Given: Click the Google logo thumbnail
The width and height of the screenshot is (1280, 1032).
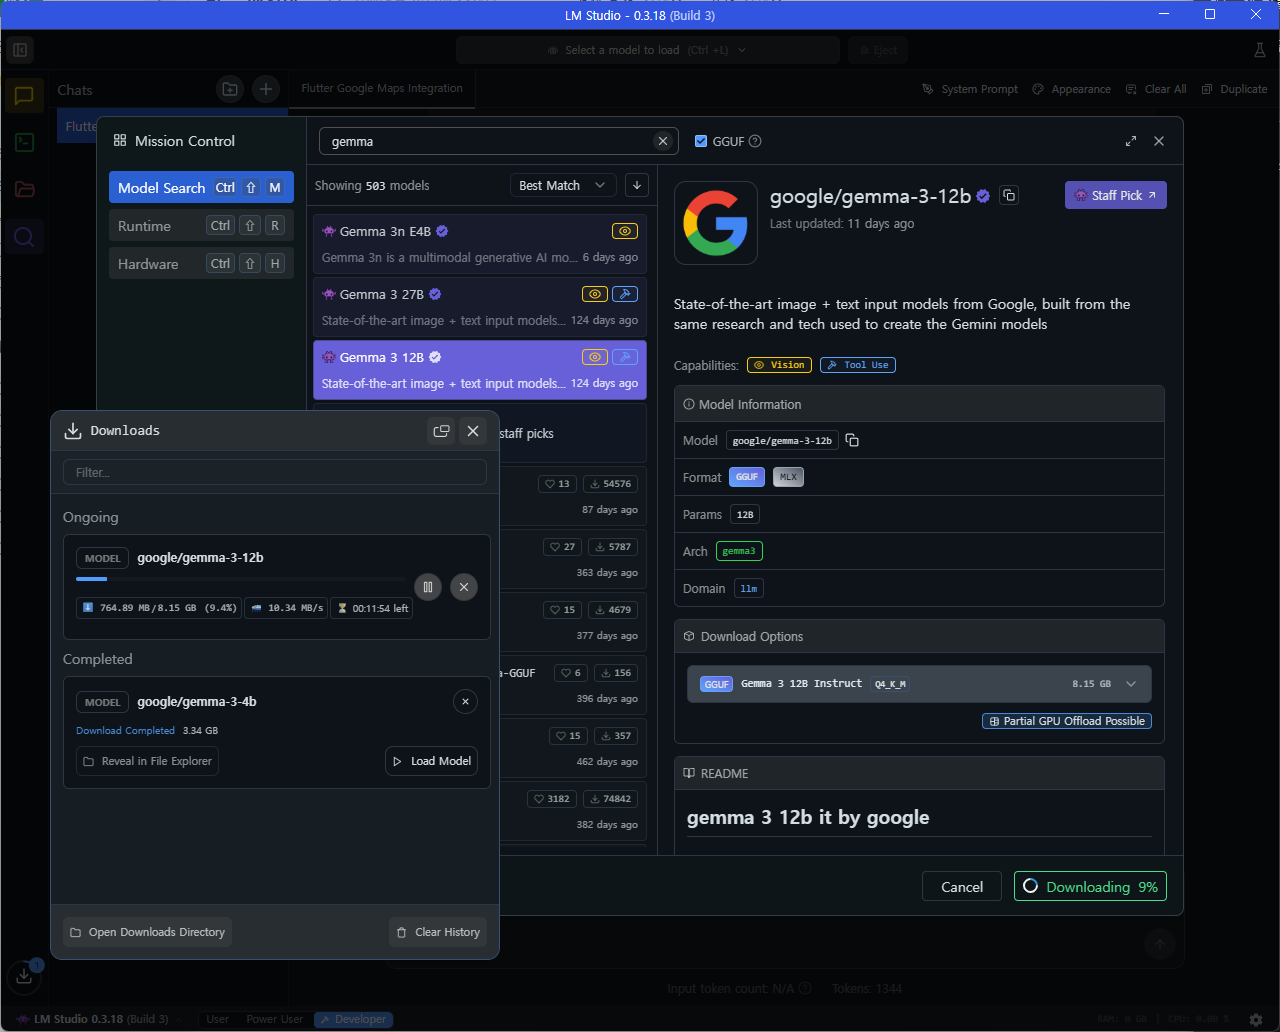Looking at the screenshot, I should coord(716,223).
